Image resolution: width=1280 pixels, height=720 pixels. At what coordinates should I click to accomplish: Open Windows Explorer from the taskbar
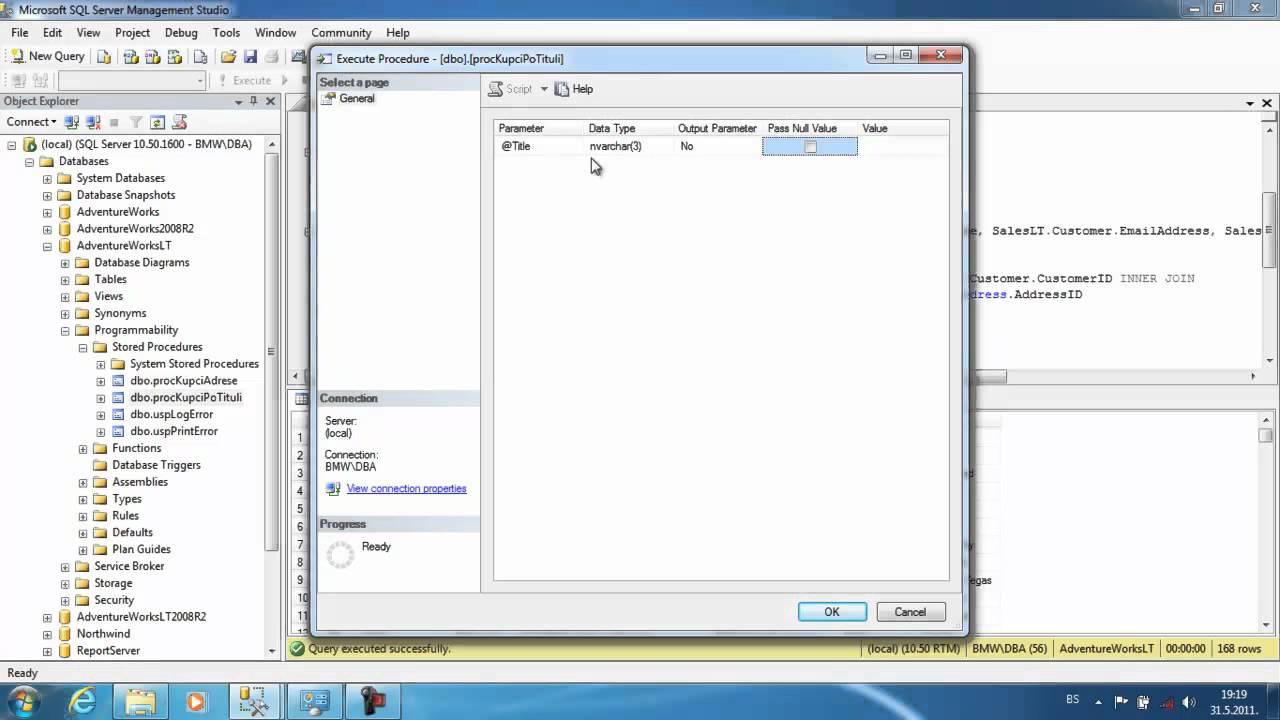coord(141,700)
